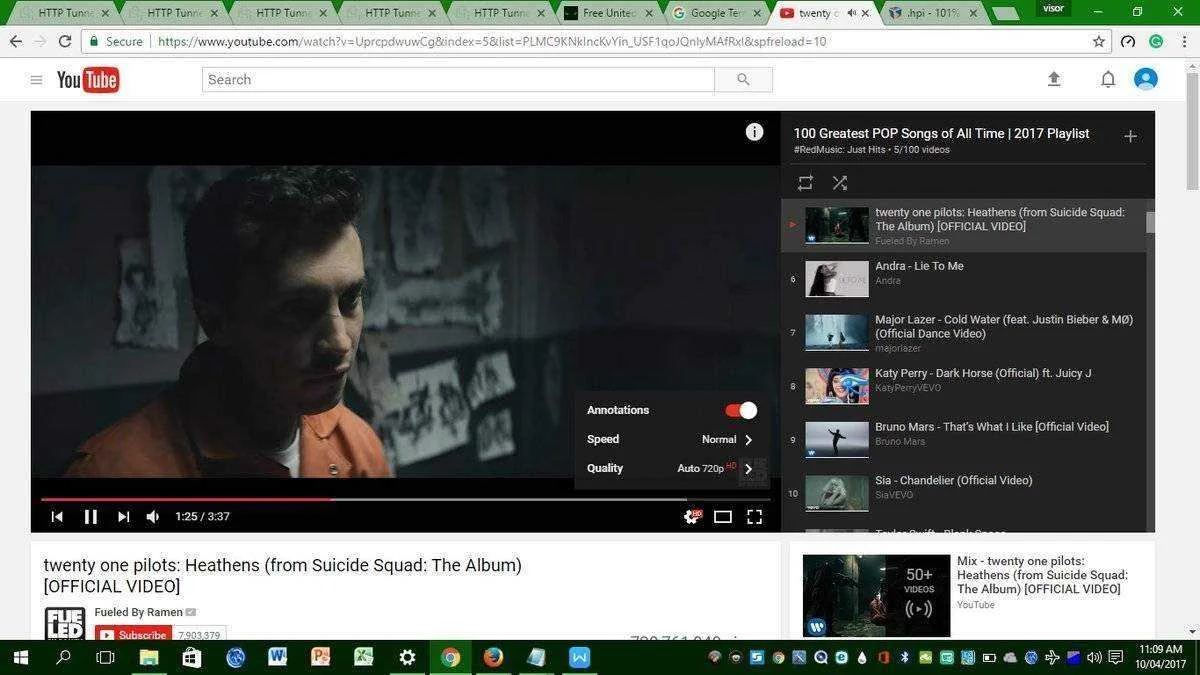This screenshot has width=1200, height=675.
Task: Open the Windows Start menu
Action: click(20, 657)
